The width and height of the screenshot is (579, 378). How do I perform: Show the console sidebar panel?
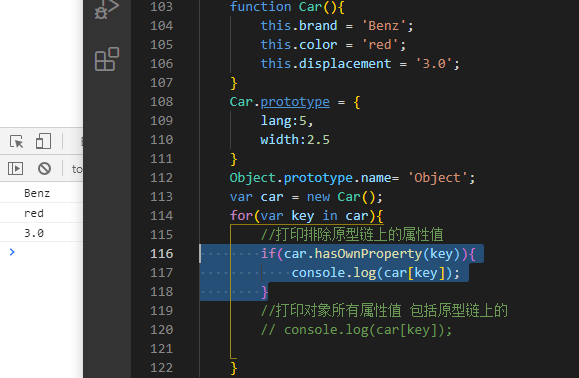point(16,169)
